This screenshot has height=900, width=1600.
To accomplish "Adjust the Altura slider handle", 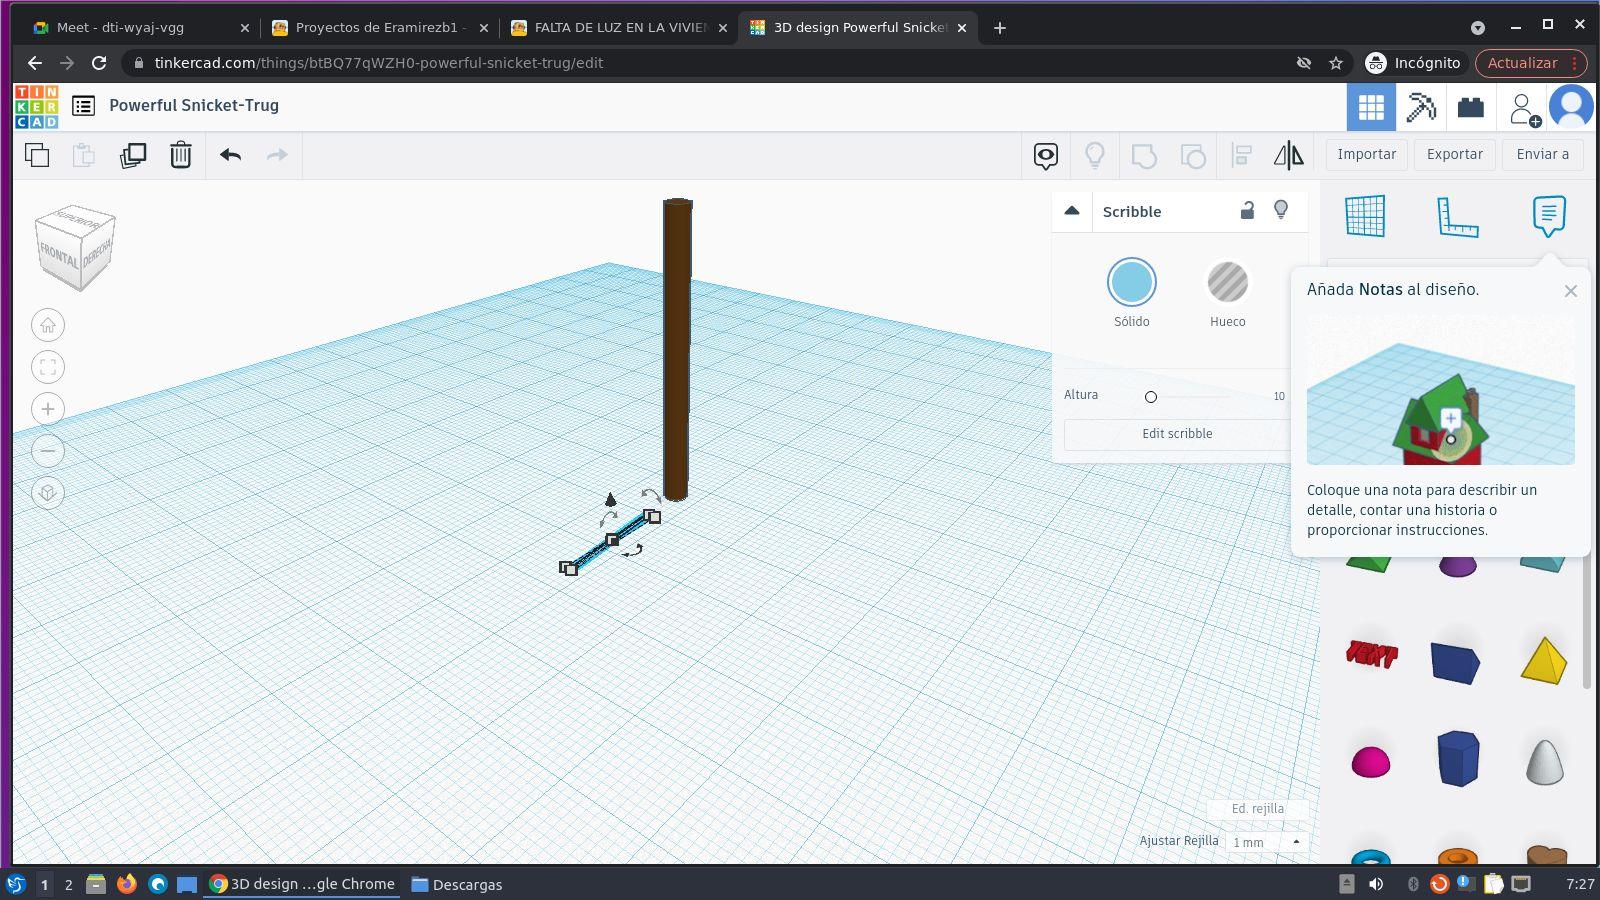I will tap(1151, 397).
